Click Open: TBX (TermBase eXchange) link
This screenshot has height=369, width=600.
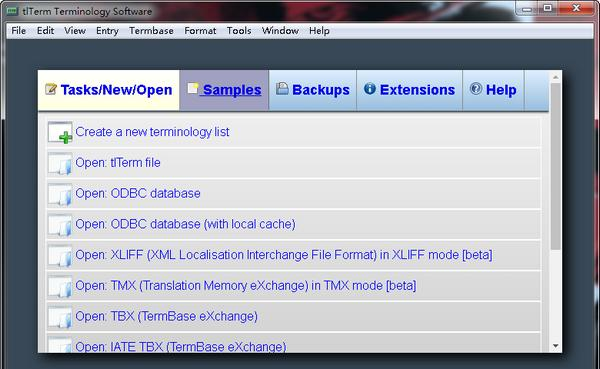pyautogui.click(x=166, y=316)
